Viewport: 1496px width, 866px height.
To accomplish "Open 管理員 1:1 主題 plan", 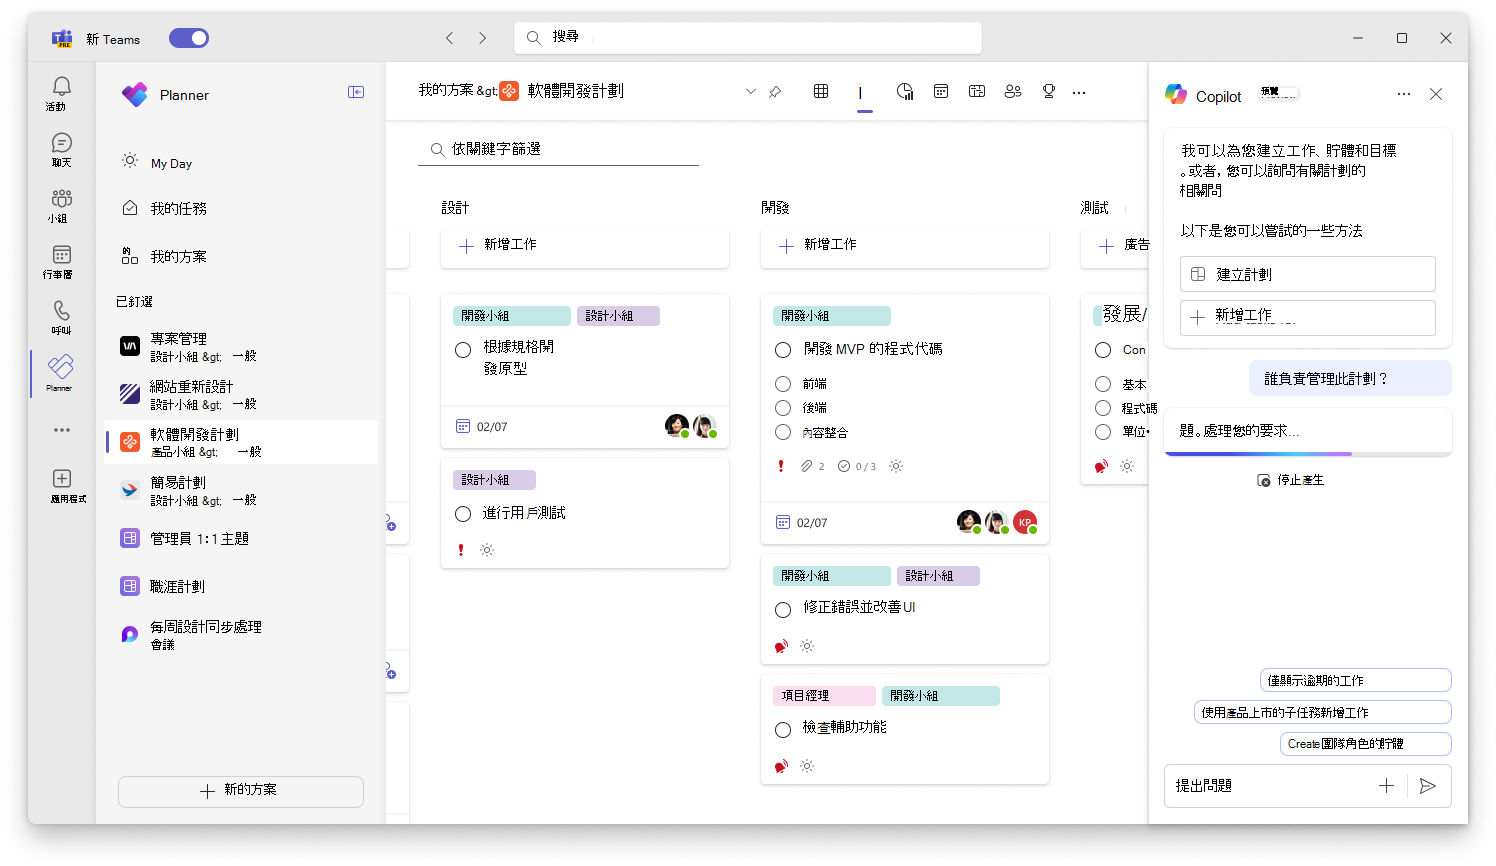I will click(x=242, y=538).
